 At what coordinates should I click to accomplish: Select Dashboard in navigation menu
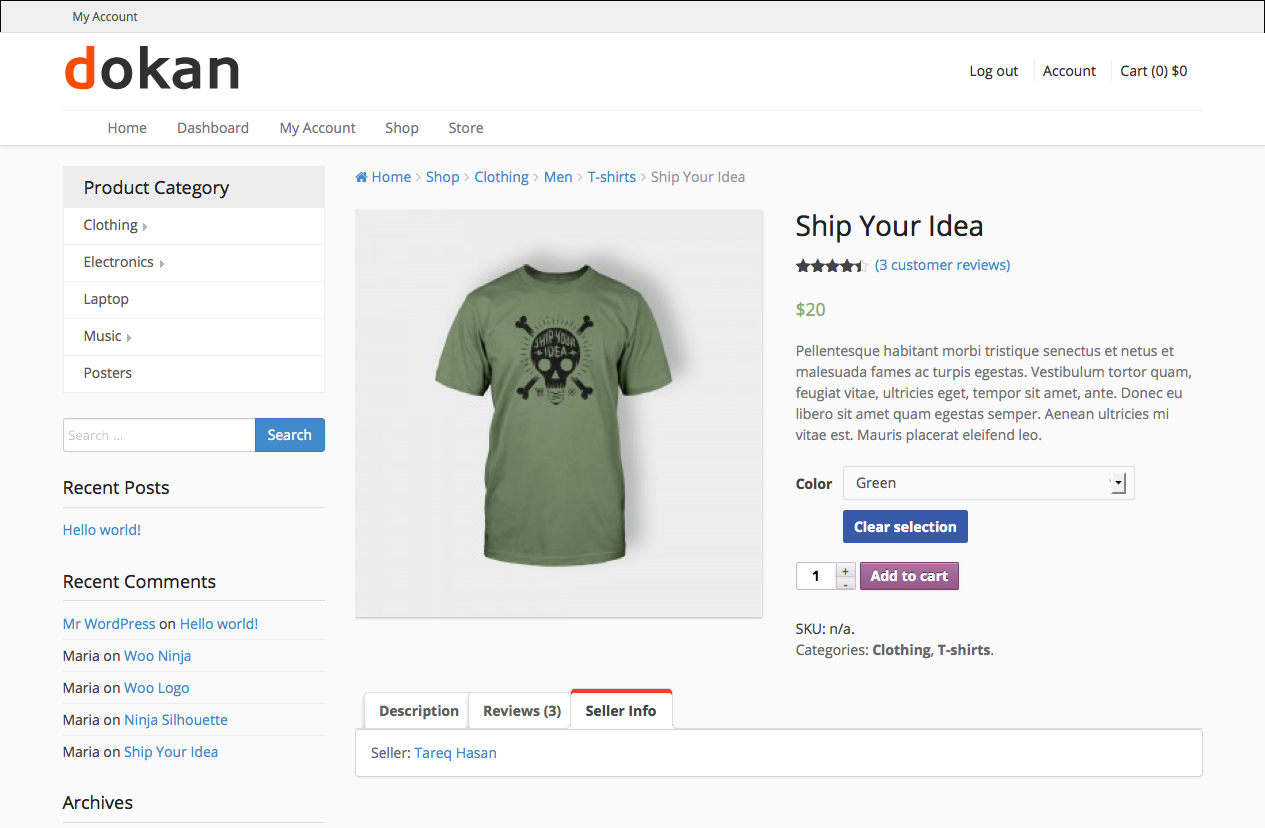click(213, 128)
